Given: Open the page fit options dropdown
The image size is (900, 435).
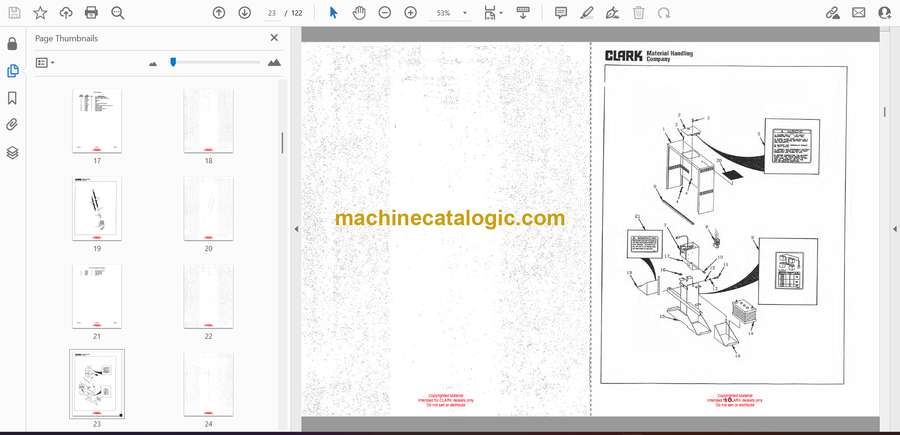Looking at the screenshot, I should click(x=492, y=13).
